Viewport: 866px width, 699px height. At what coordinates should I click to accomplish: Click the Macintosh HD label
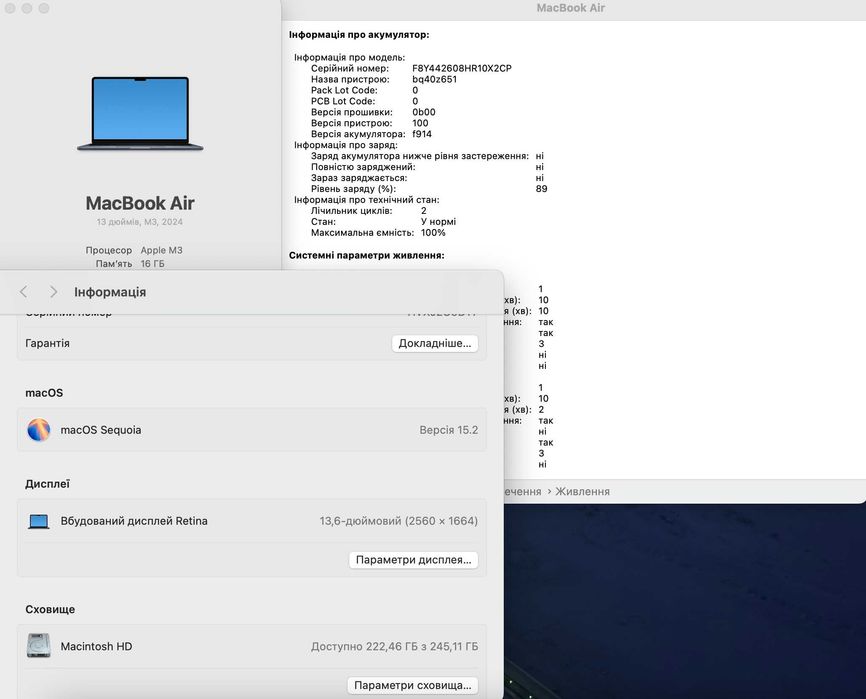[x=96, y=647]
